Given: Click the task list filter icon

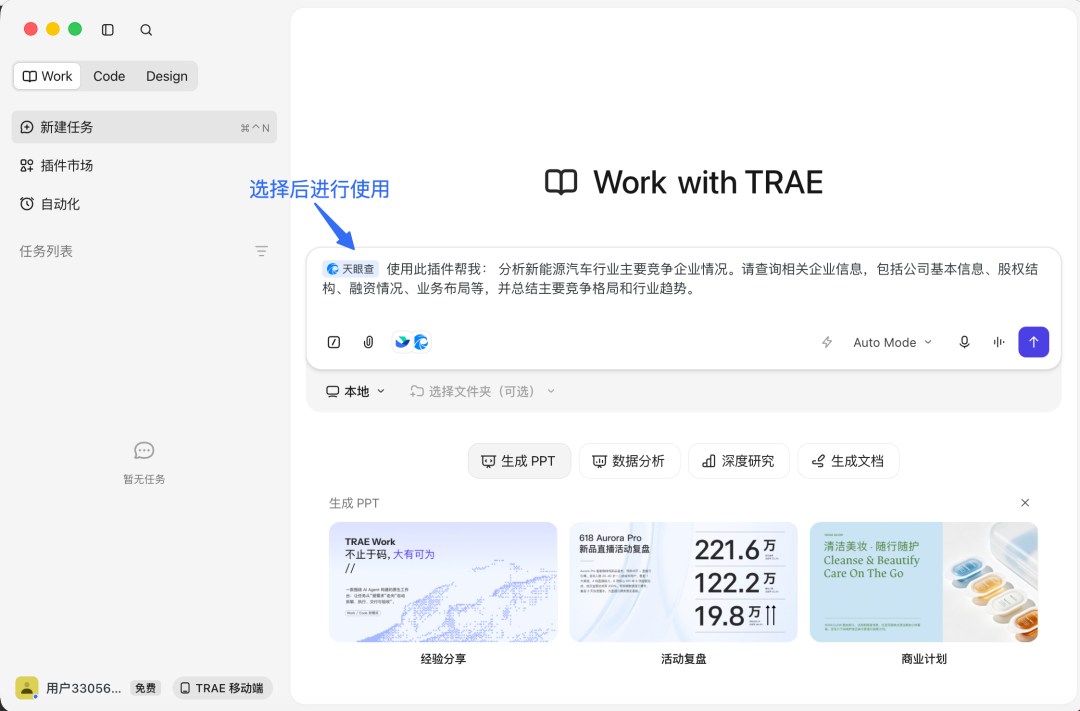Looking at the screenshot, I should (x=261, y=251).
